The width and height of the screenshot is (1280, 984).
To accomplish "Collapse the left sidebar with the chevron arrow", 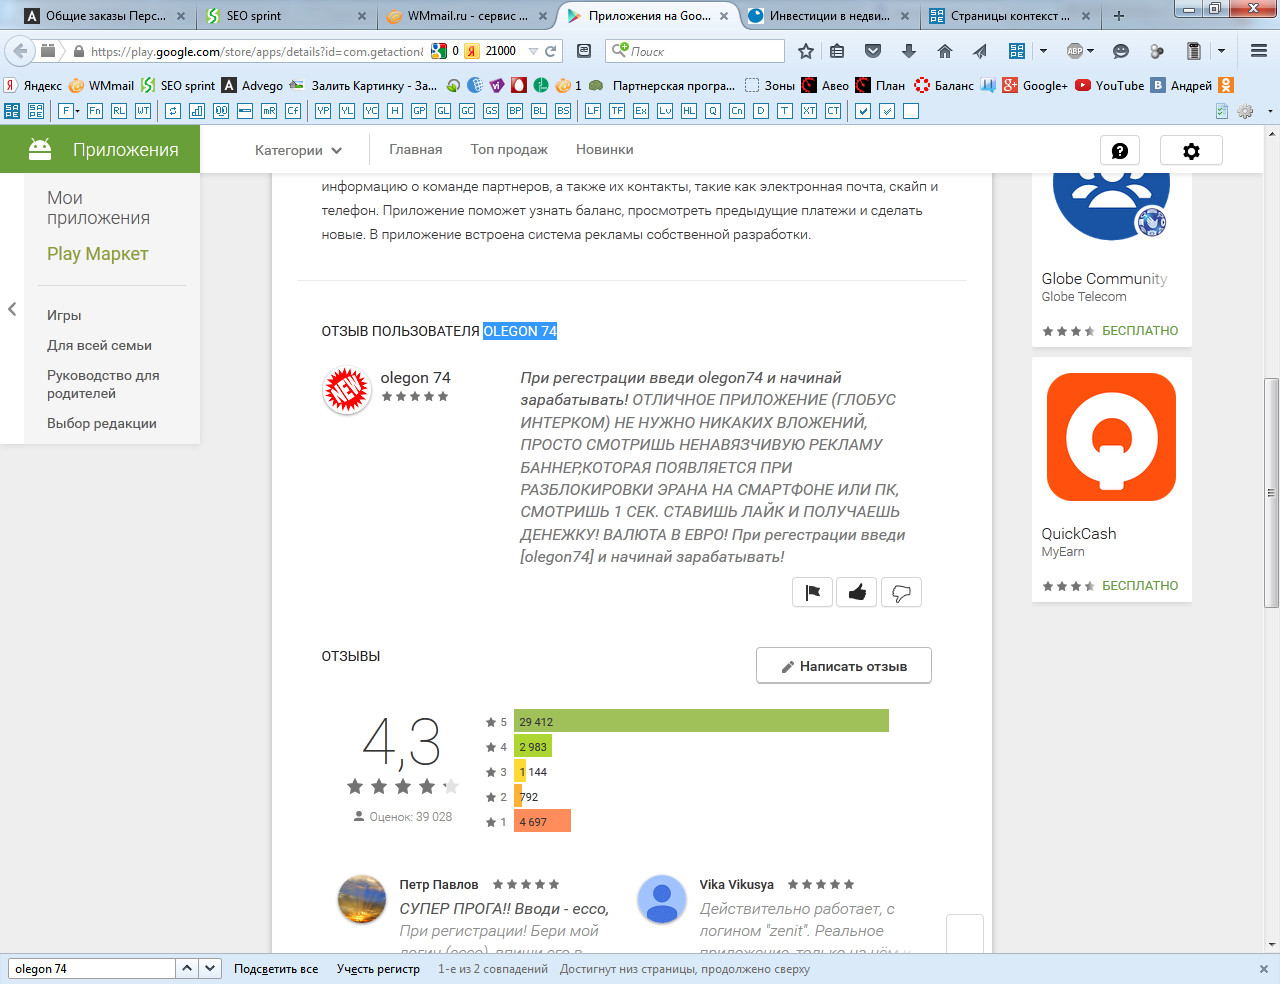I will pos(12,309).
